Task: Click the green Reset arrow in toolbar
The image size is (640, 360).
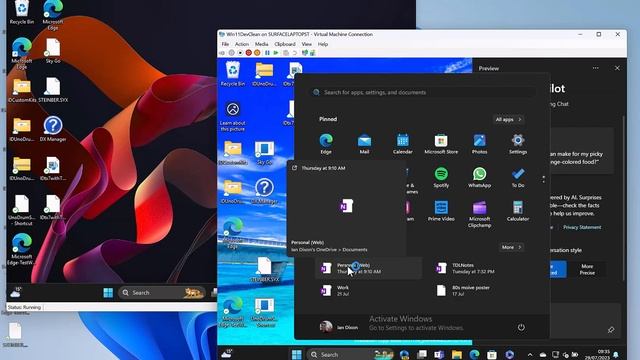Action: [276, 53]
